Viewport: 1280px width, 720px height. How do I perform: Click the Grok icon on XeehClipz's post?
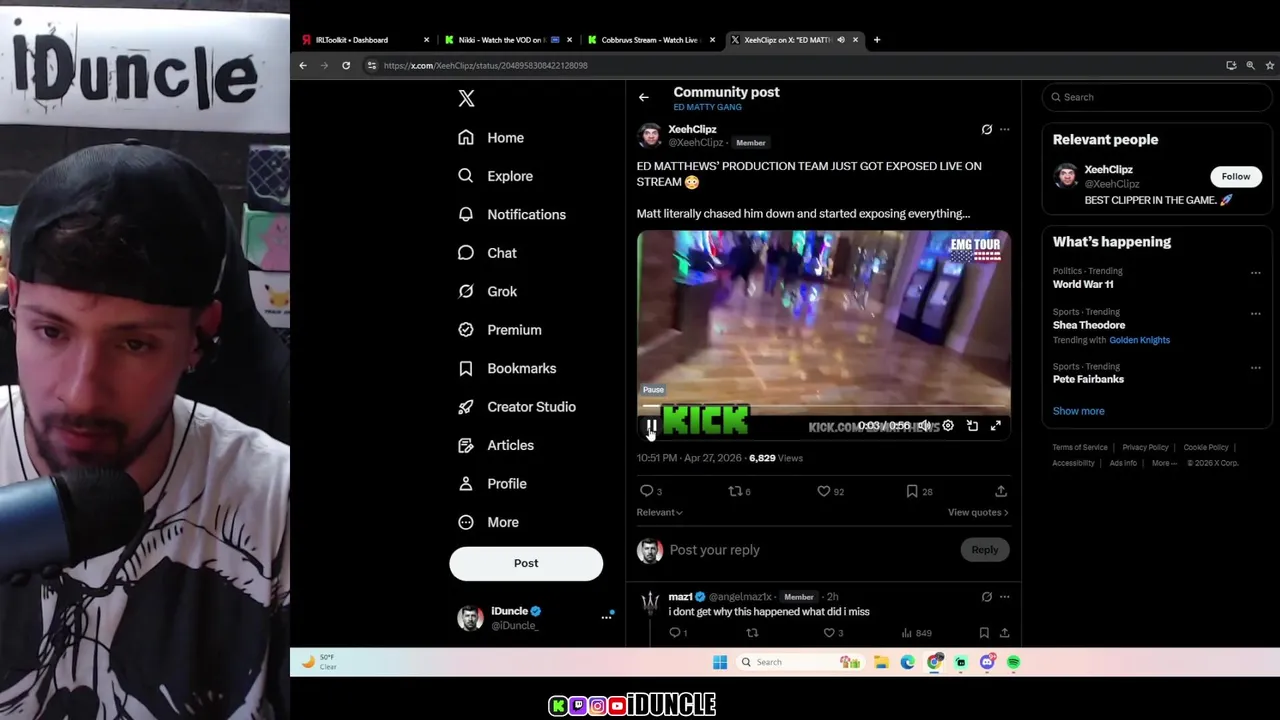[987, 129]
